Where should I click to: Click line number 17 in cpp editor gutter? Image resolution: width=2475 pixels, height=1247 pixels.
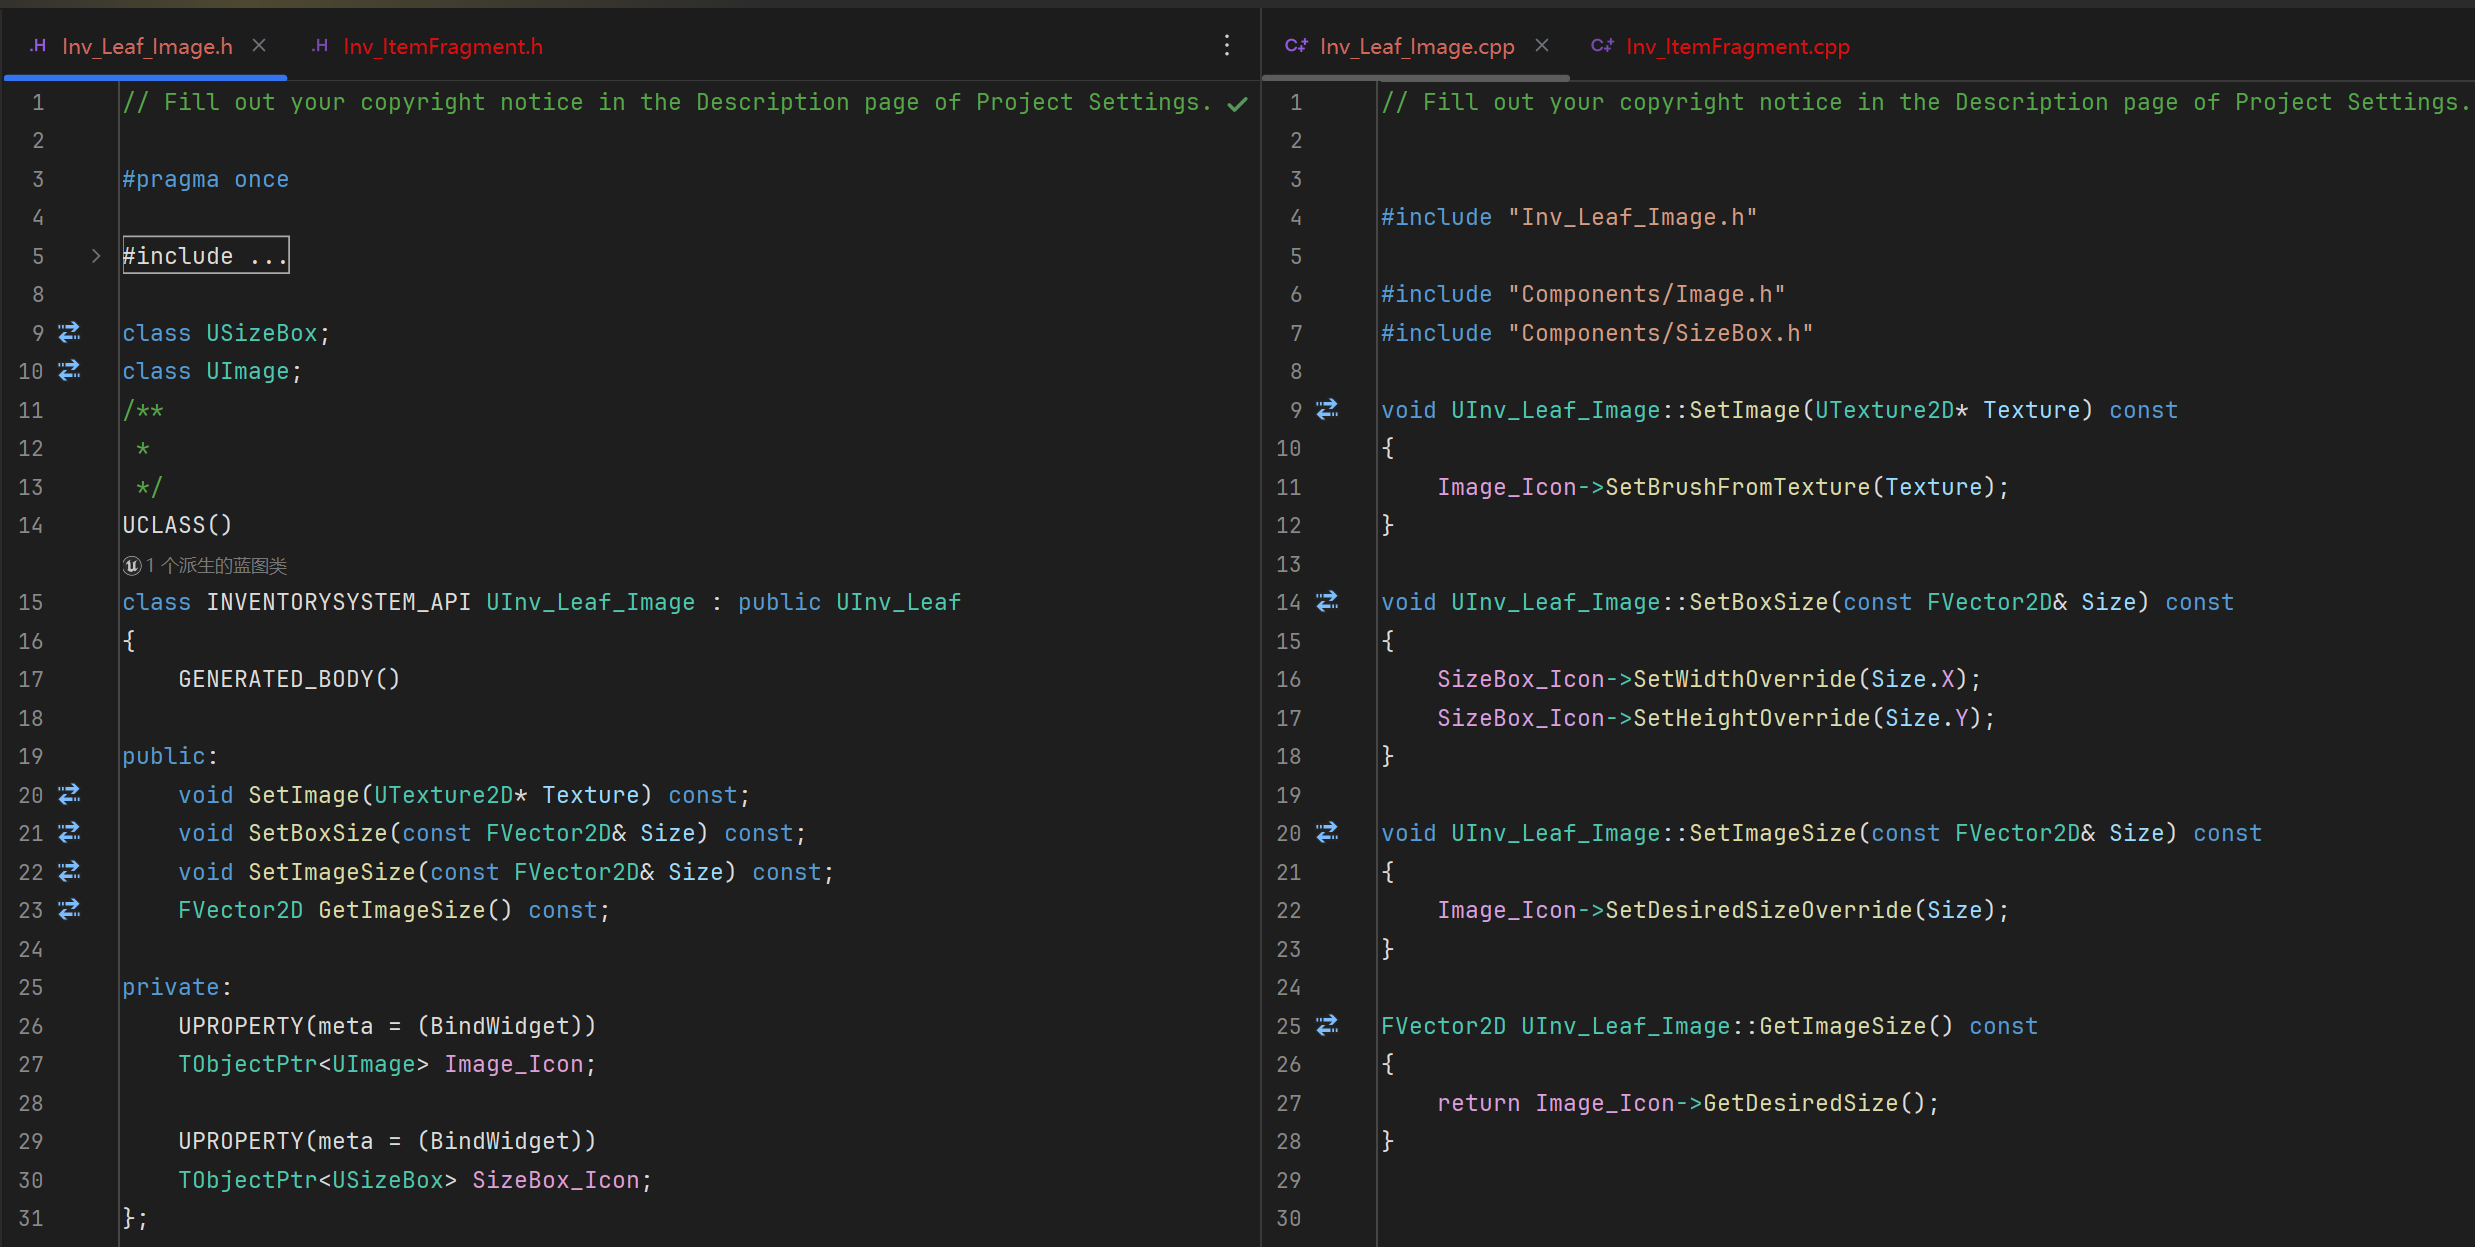1289,718
